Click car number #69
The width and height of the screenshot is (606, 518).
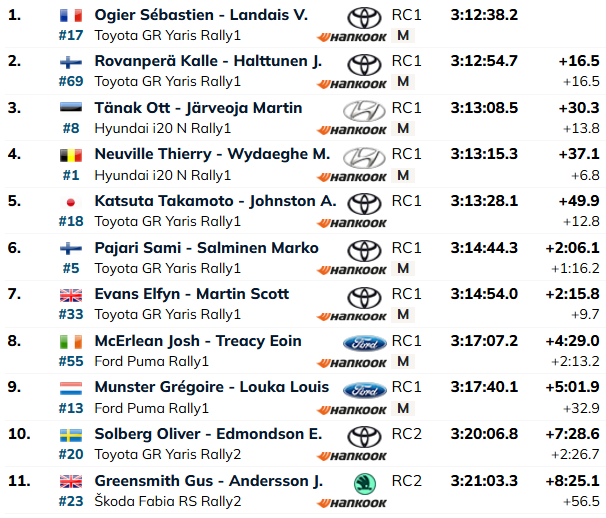[x=71, y=82]
